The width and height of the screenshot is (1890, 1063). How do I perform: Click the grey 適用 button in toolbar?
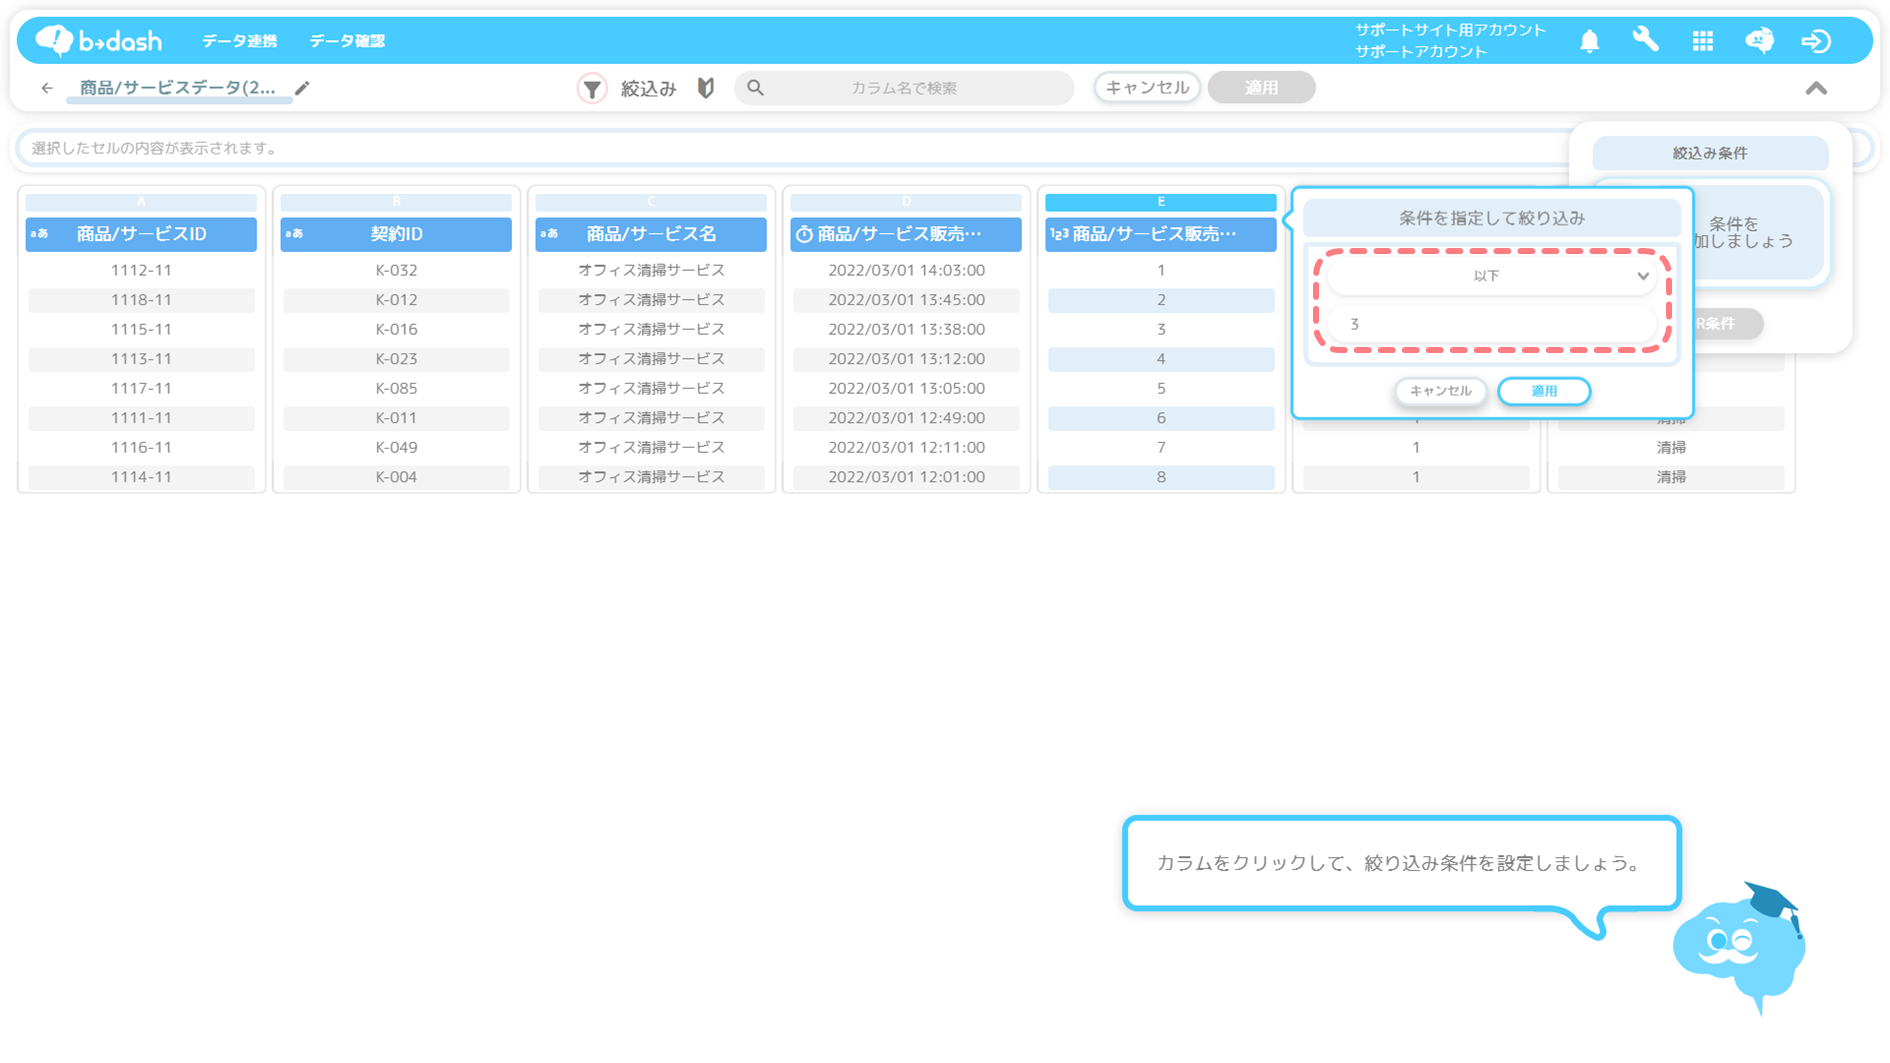pos(1261,88)
